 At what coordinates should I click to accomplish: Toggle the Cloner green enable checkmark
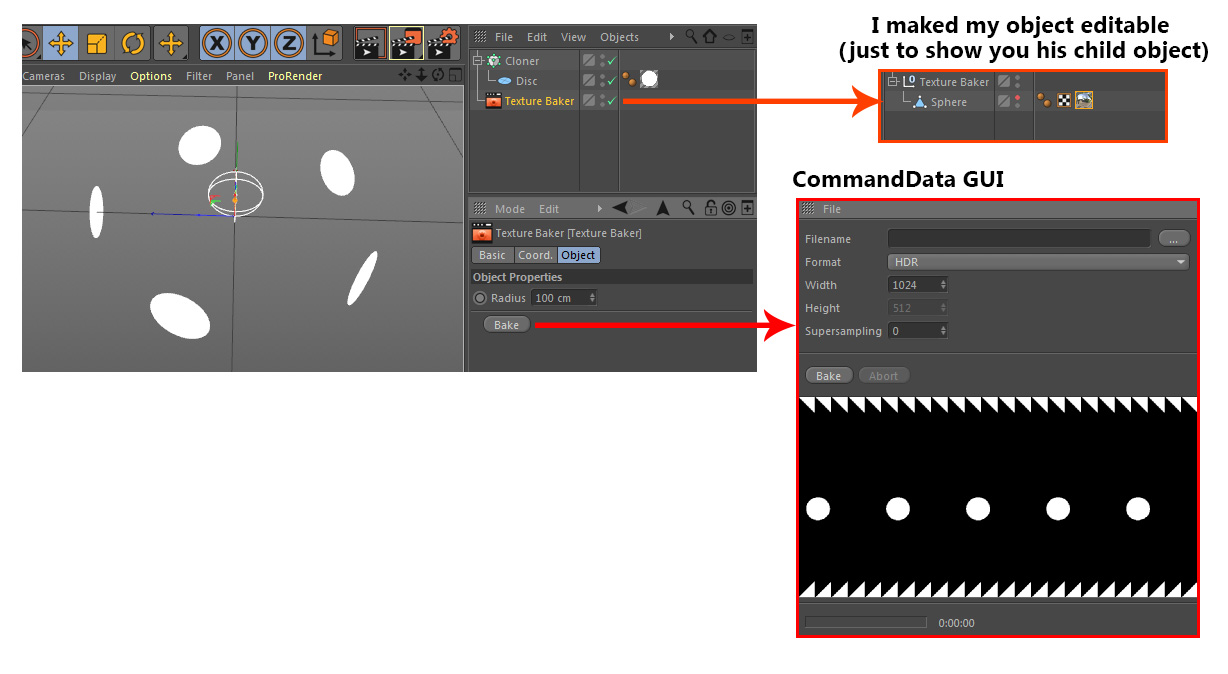tap(611, 61)
